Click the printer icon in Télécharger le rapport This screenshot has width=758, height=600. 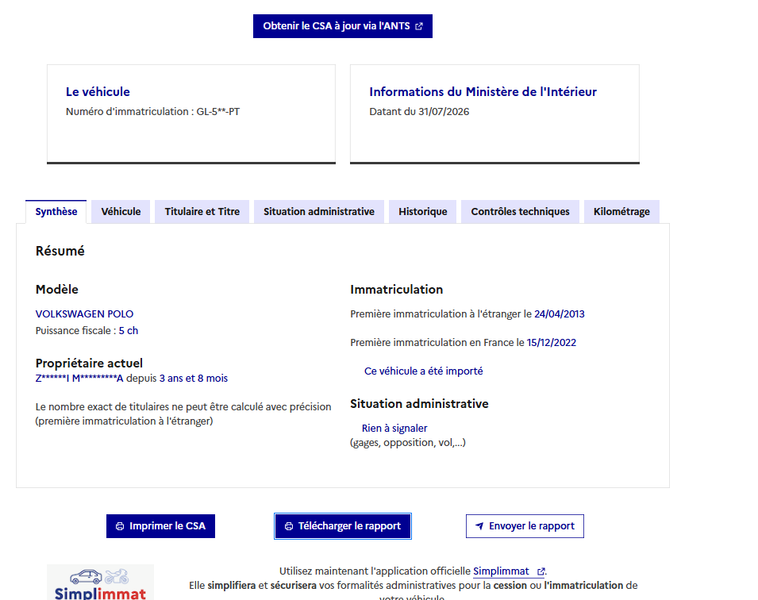(x=289, y=526)
